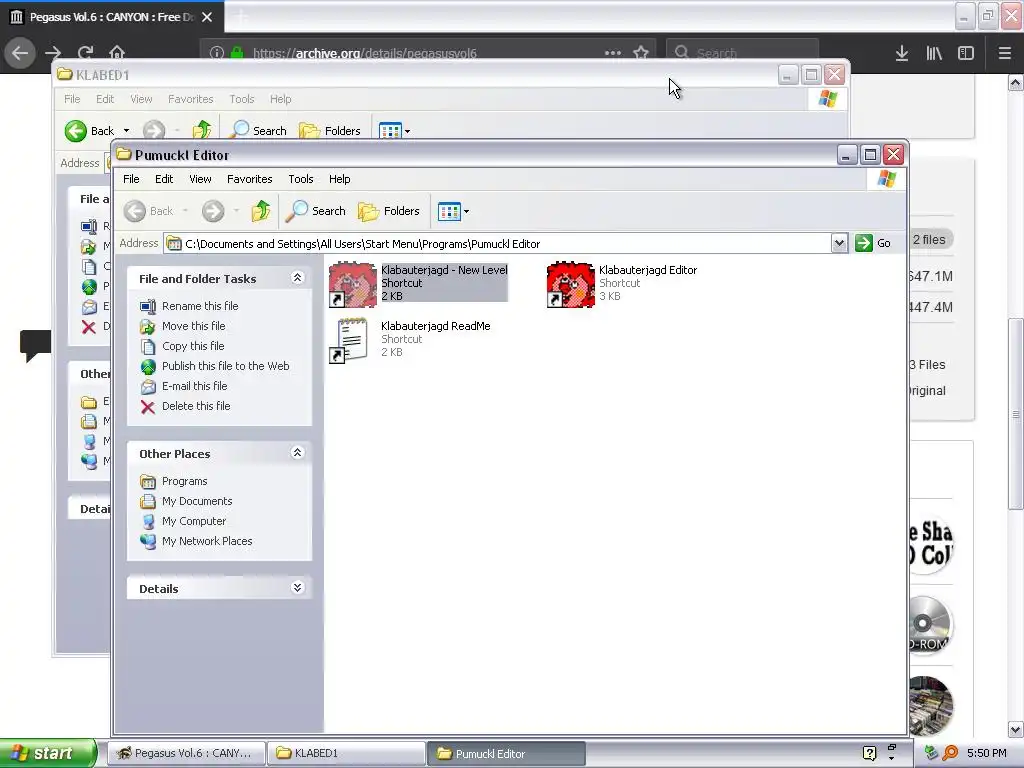Click Move this file
The image size is (1024, 768).
click(x=193, y=326)
